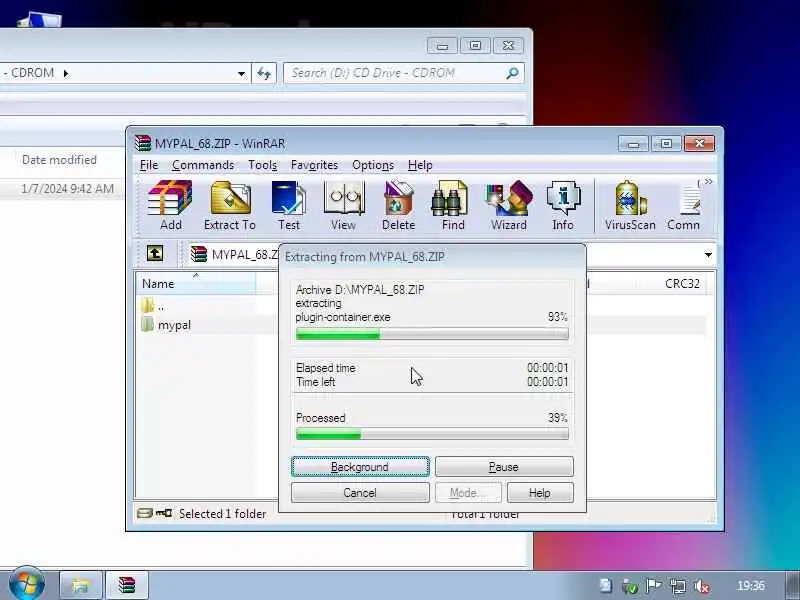Click the taskbar clock showing 19:36

(751, 586)
